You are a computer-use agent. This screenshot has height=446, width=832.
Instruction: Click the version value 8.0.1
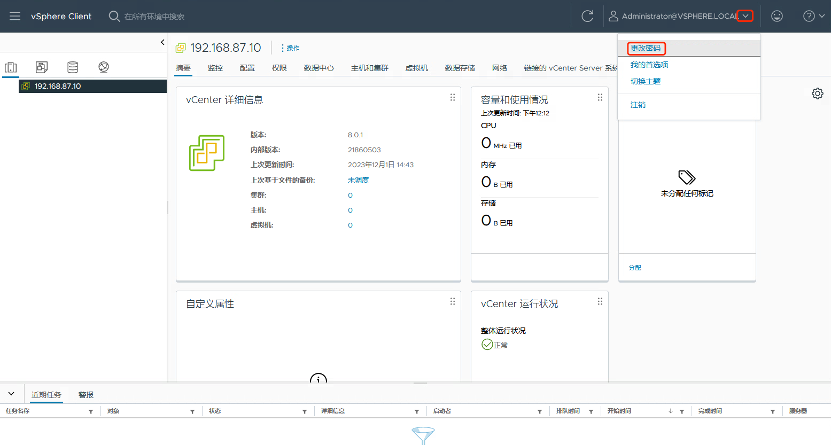tap(356, 135)
